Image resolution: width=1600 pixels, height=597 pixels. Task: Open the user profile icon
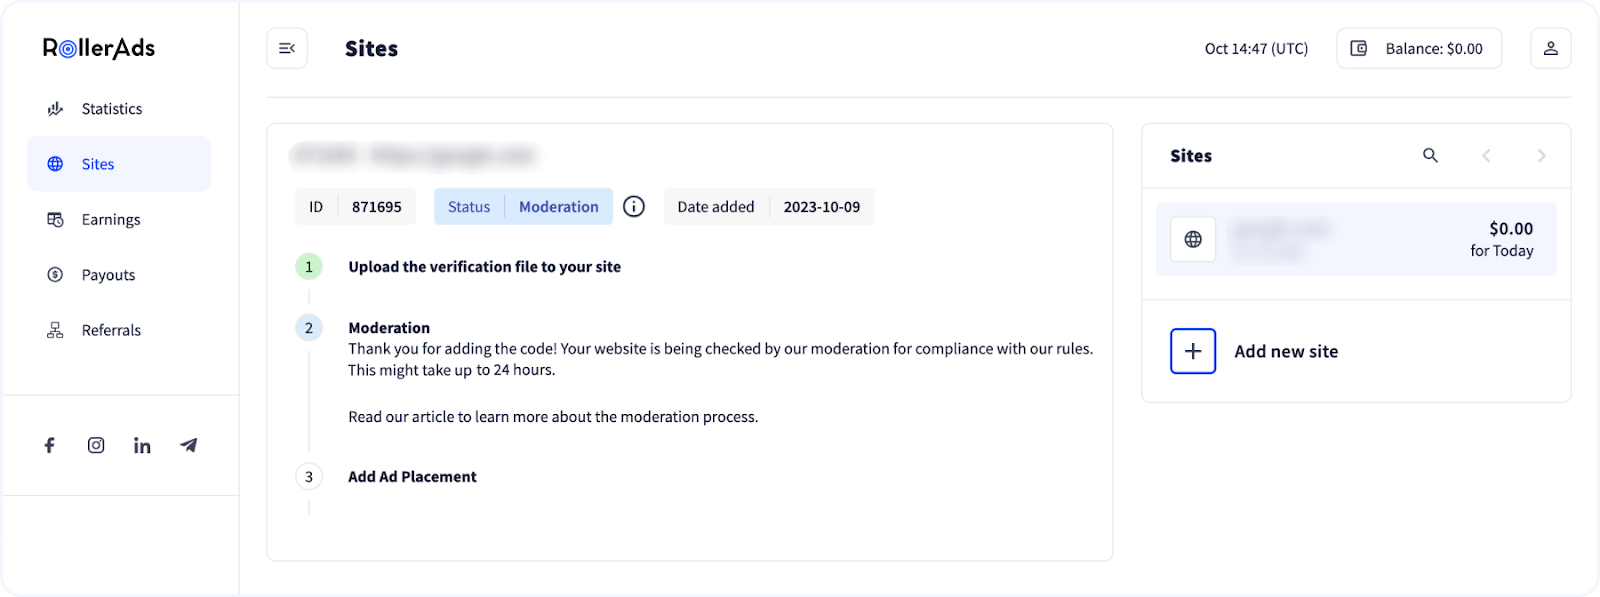pyautogui.click(x=1550, y=48)
